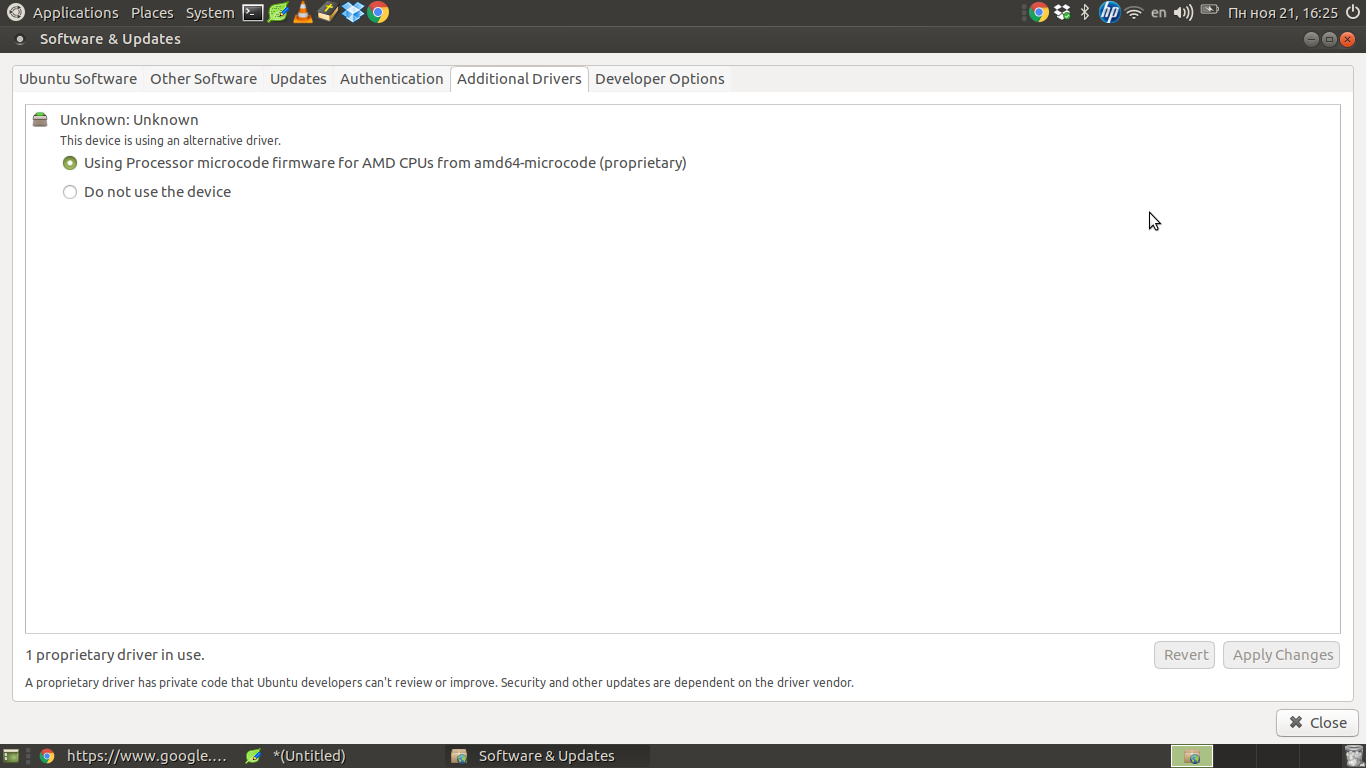Open the Places menu
The image size is (1366, 768).
pyautogui.click(x=152, y=13)
